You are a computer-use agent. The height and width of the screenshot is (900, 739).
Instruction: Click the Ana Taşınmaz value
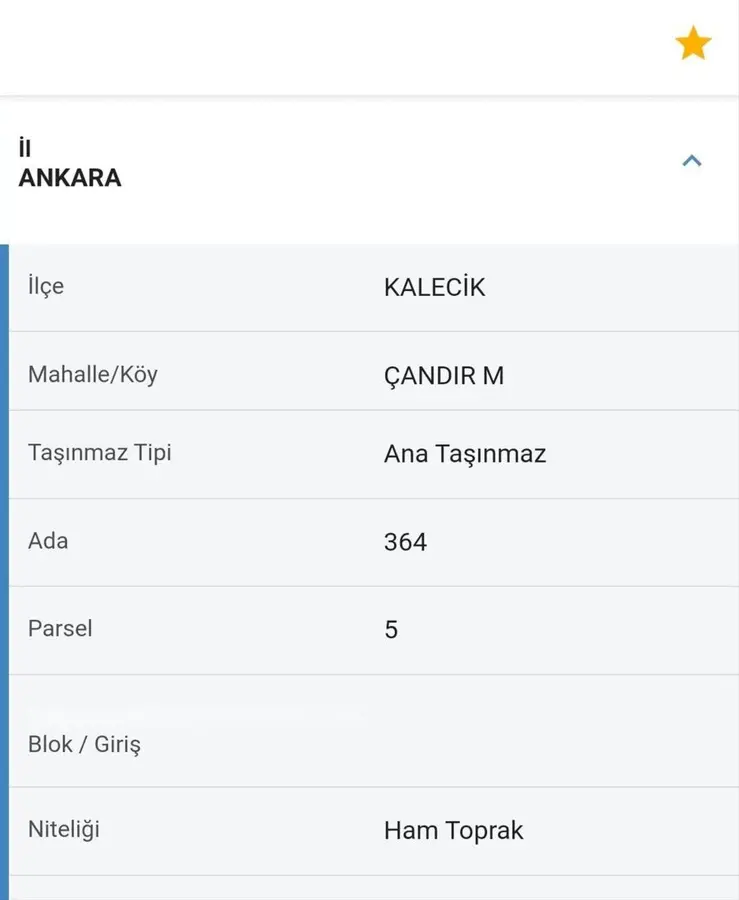pyautogui.click(x=465, y=454)
